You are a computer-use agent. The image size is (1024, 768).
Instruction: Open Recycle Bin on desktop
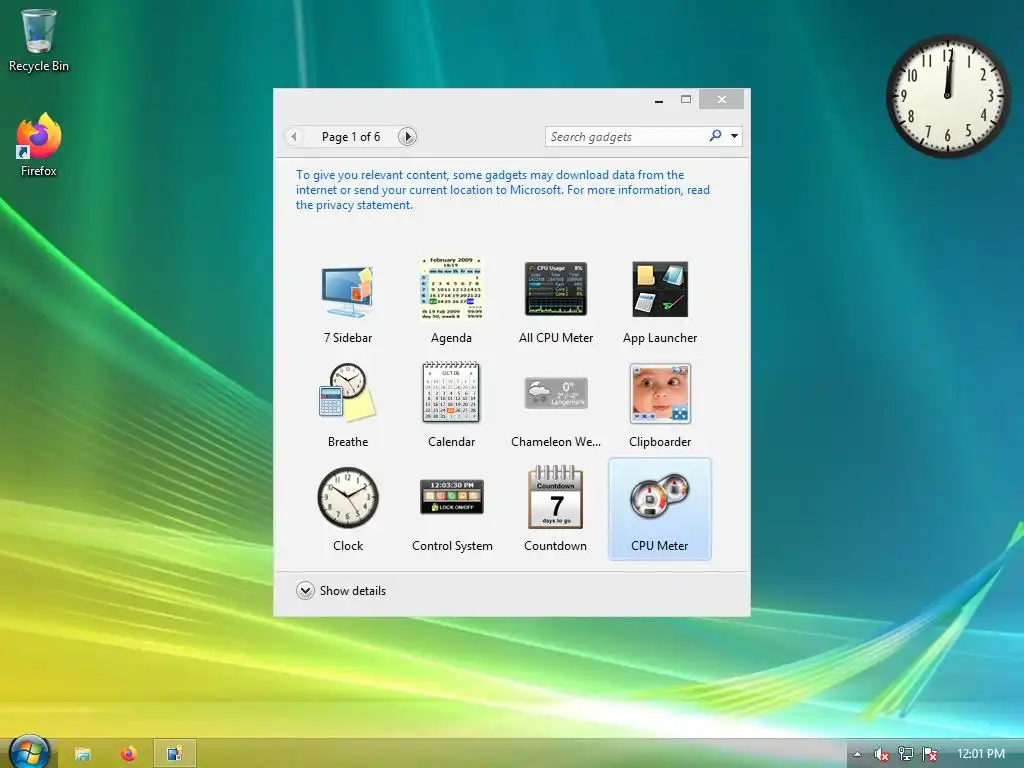click(39, 40)
